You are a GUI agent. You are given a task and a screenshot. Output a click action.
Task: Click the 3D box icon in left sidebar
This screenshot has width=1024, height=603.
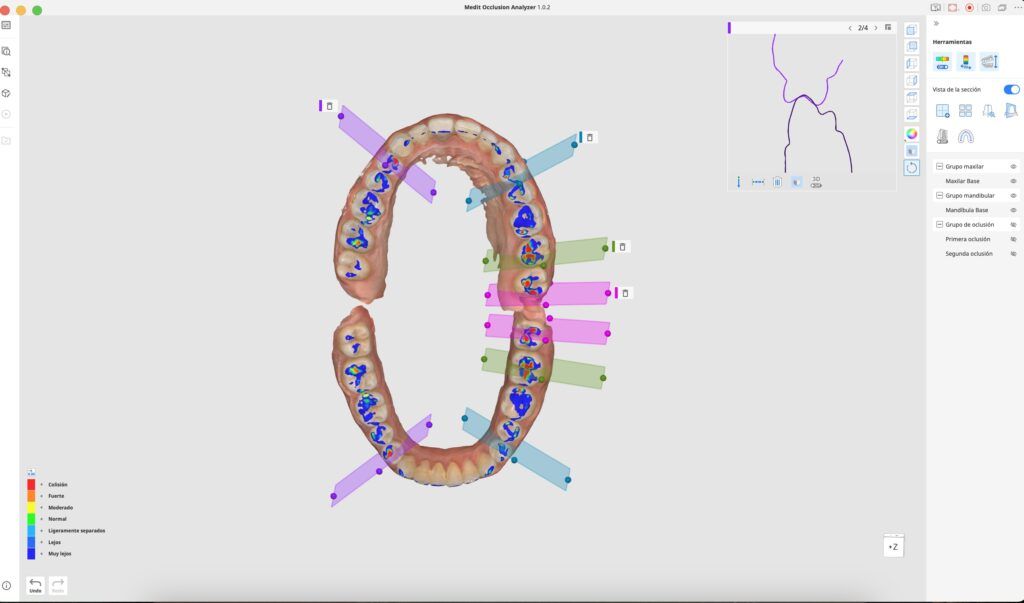coord(6,93)
